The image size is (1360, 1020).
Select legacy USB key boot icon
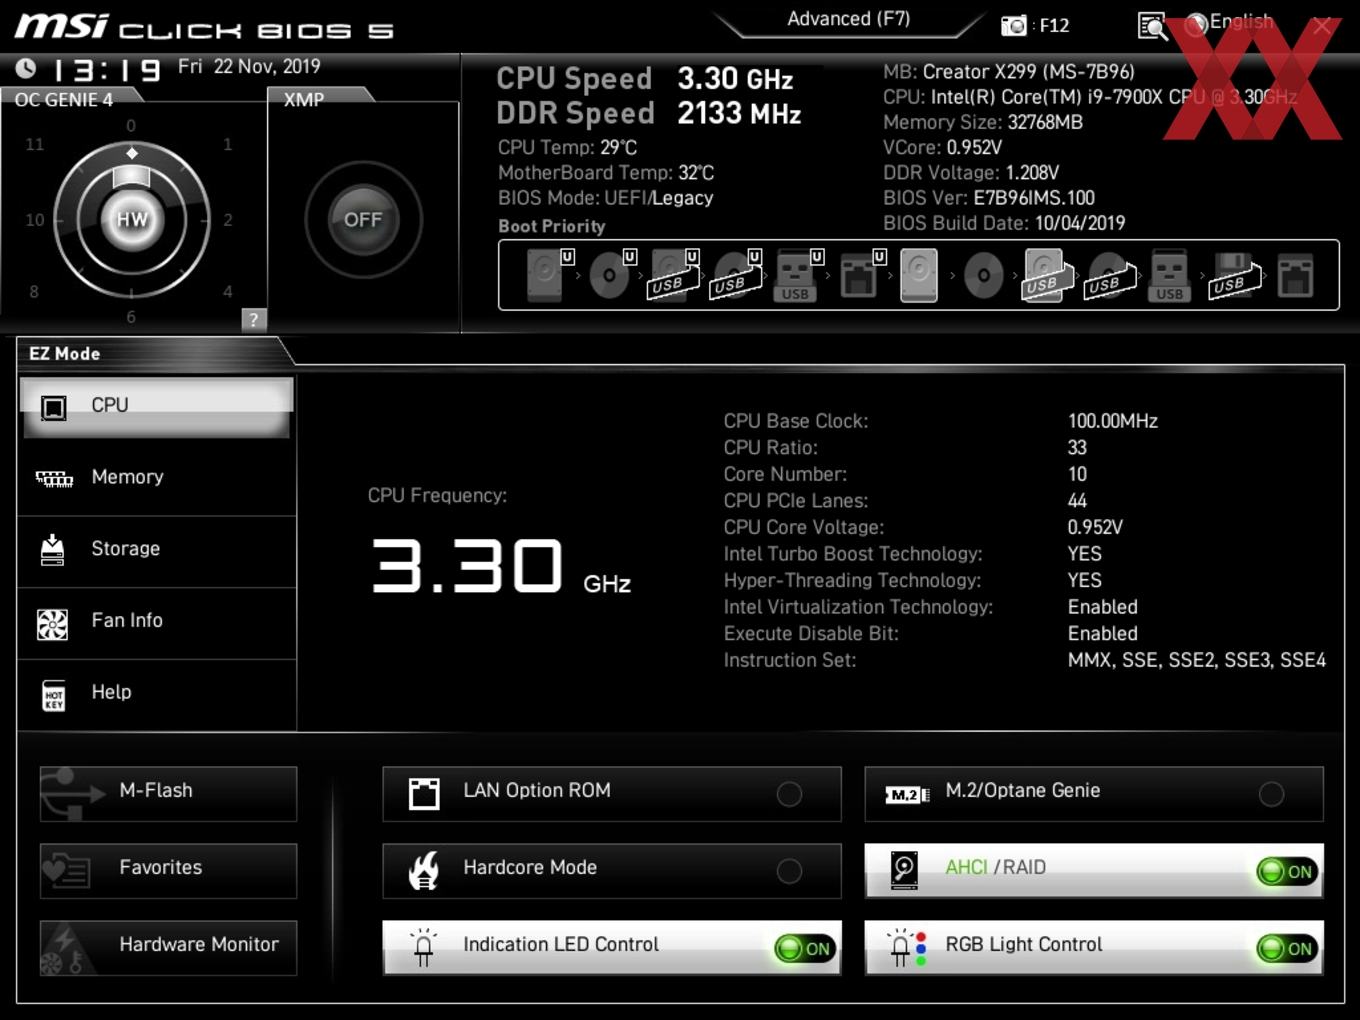(x=1169, y=275)
